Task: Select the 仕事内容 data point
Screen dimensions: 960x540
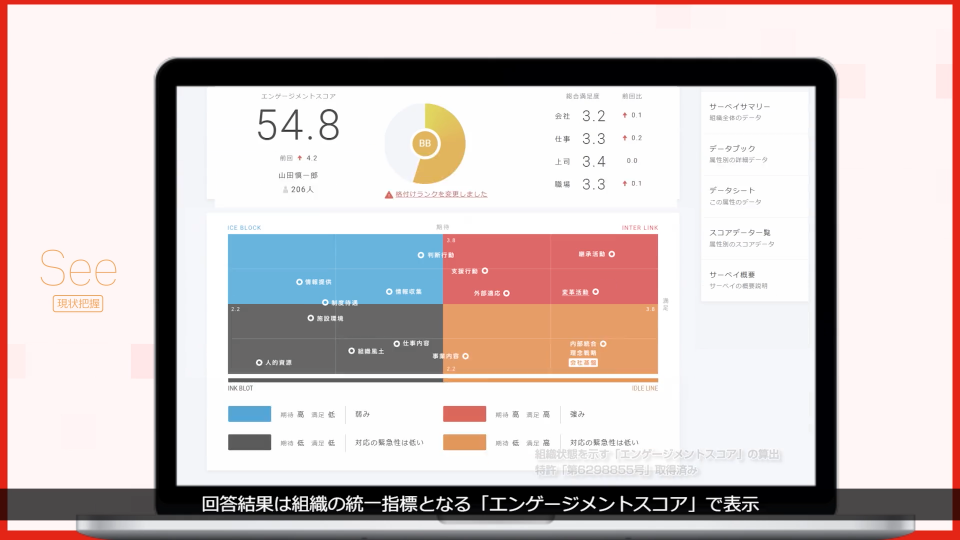Action: coord(397,343)
